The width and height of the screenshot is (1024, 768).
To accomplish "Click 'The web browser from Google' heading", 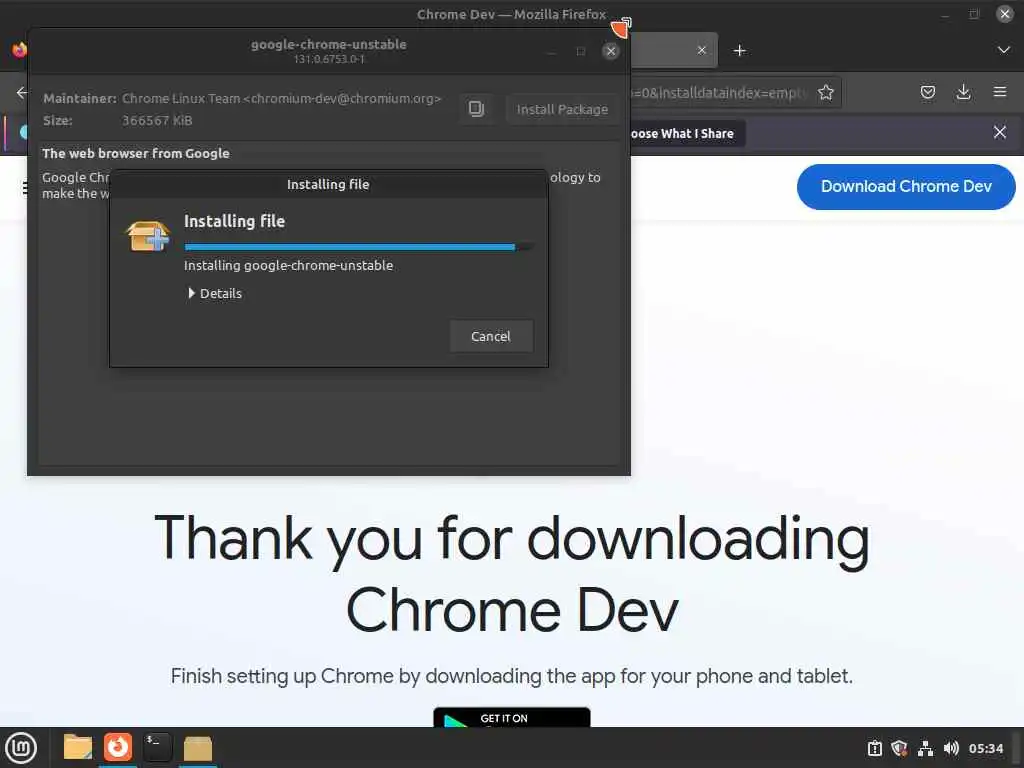I will click(x=136, y=153).
